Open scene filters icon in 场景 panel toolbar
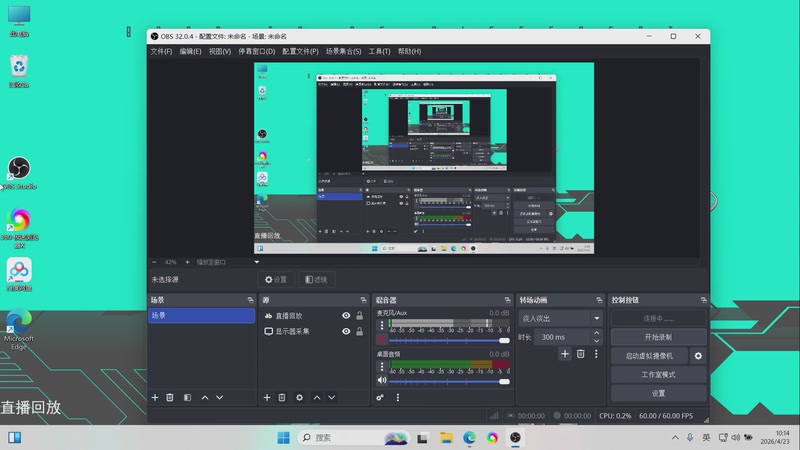The height and width of the screenshot is (450, 800). 187,397
